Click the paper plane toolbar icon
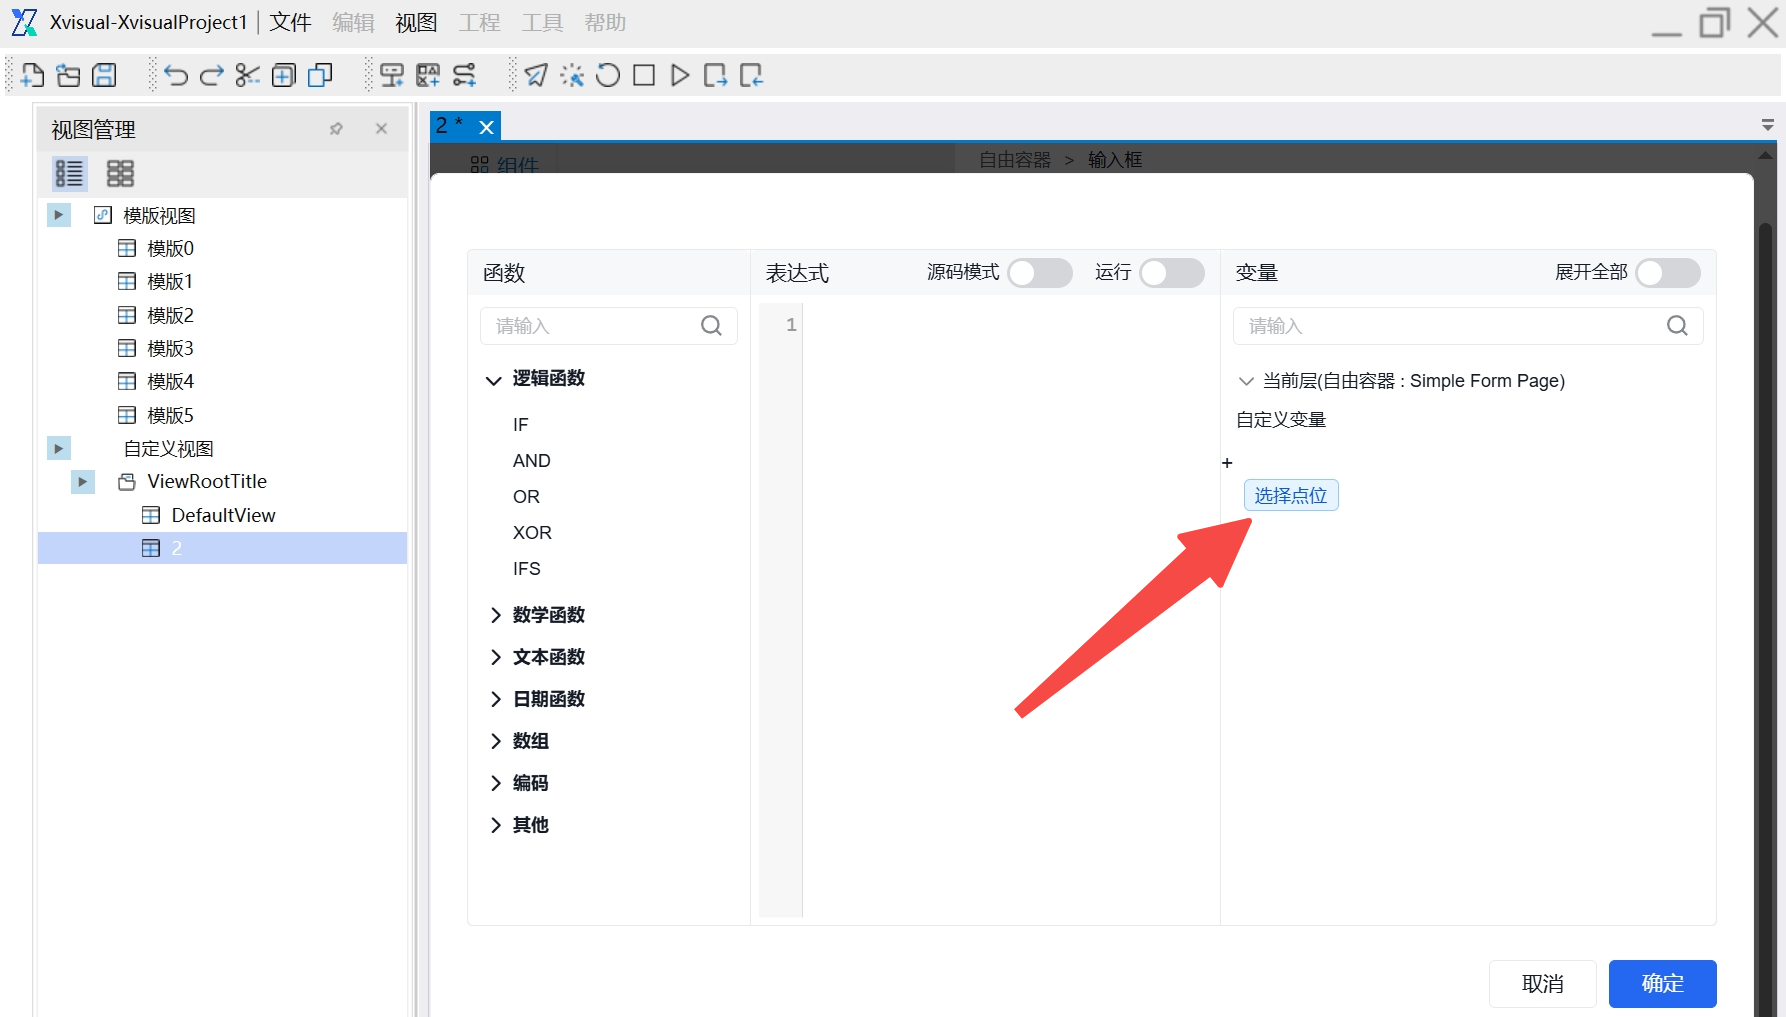 click(536, 75)
